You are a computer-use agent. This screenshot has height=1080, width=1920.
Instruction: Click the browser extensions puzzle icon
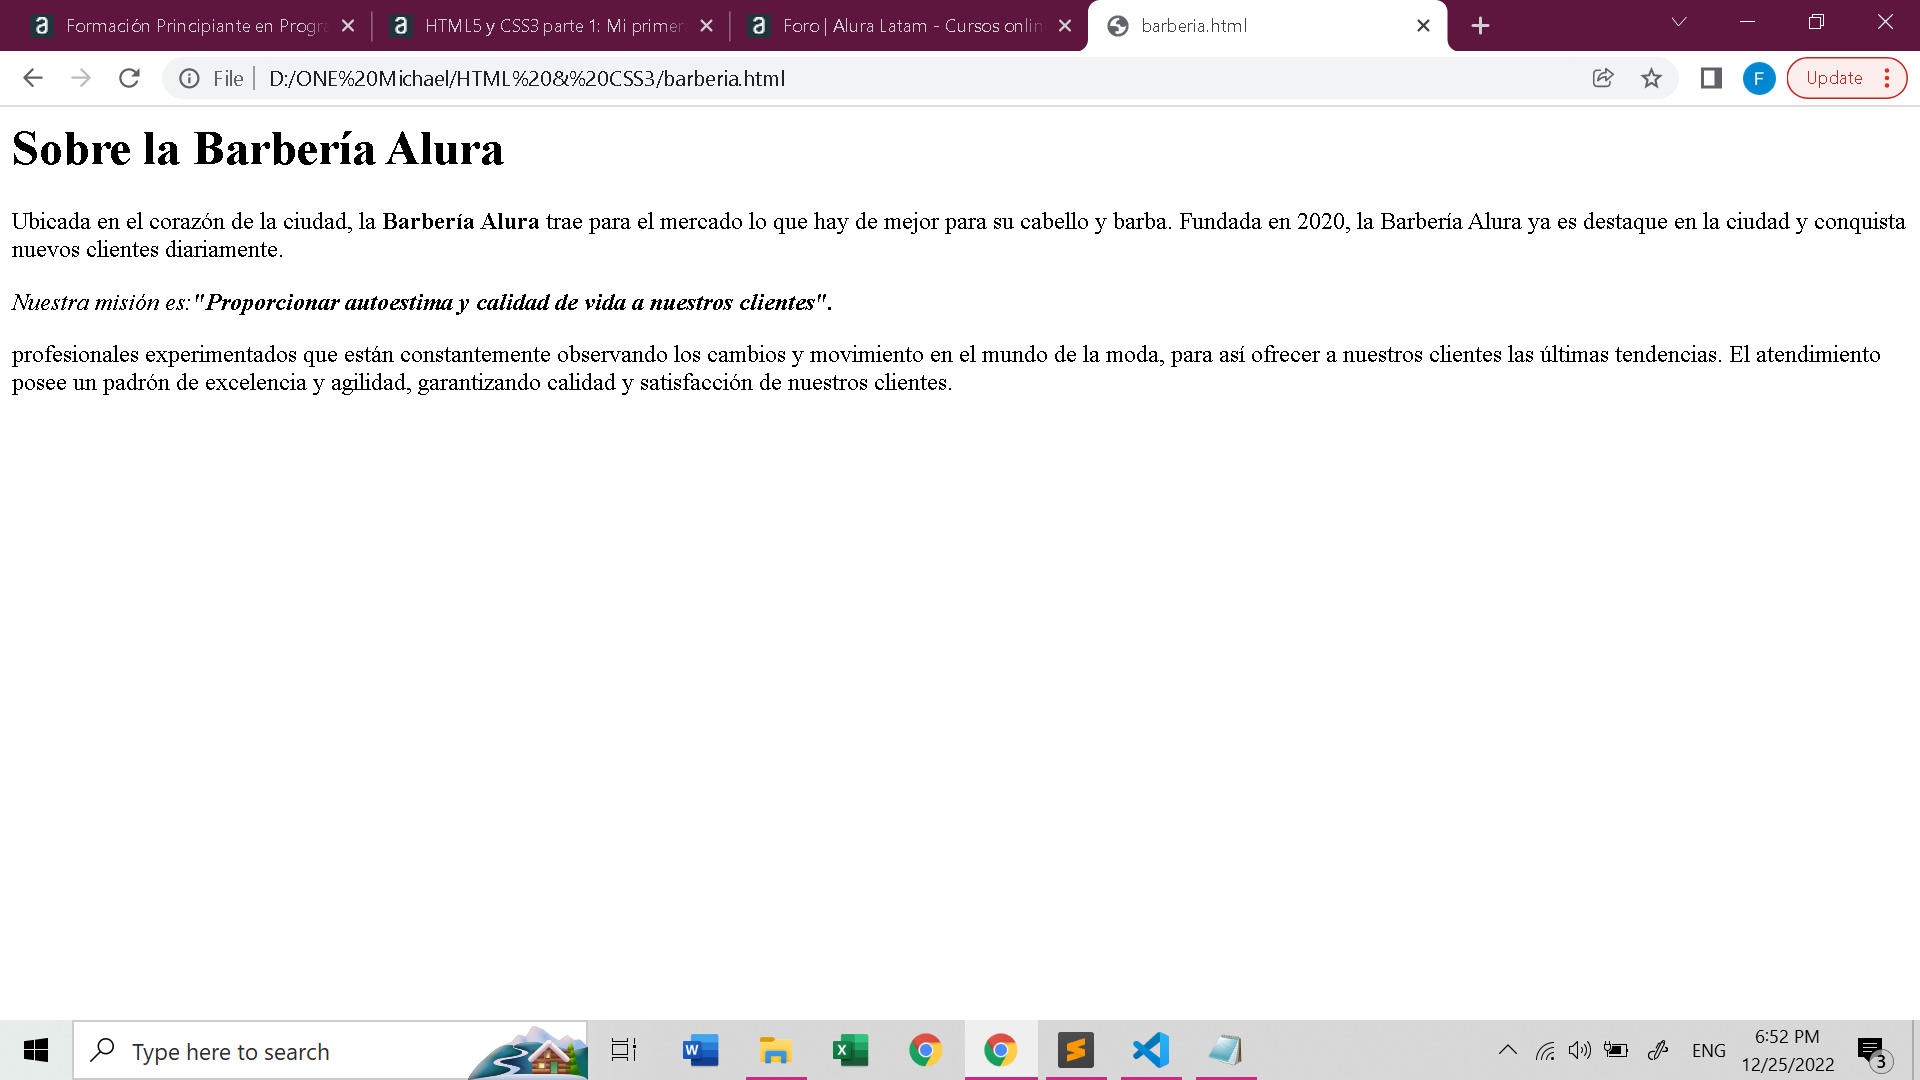1710,78
